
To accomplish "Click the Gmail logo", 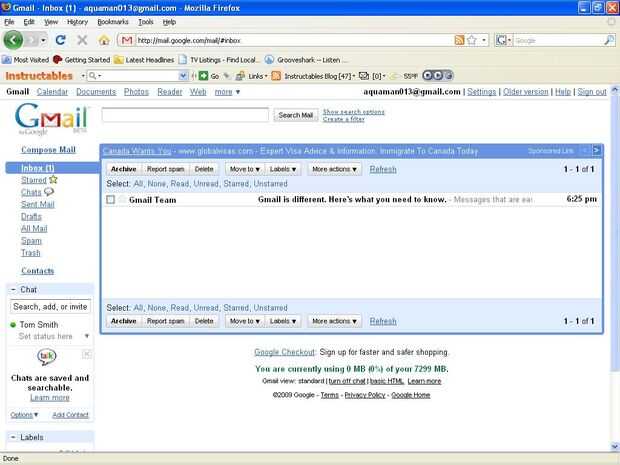I will tap(51, 119).
